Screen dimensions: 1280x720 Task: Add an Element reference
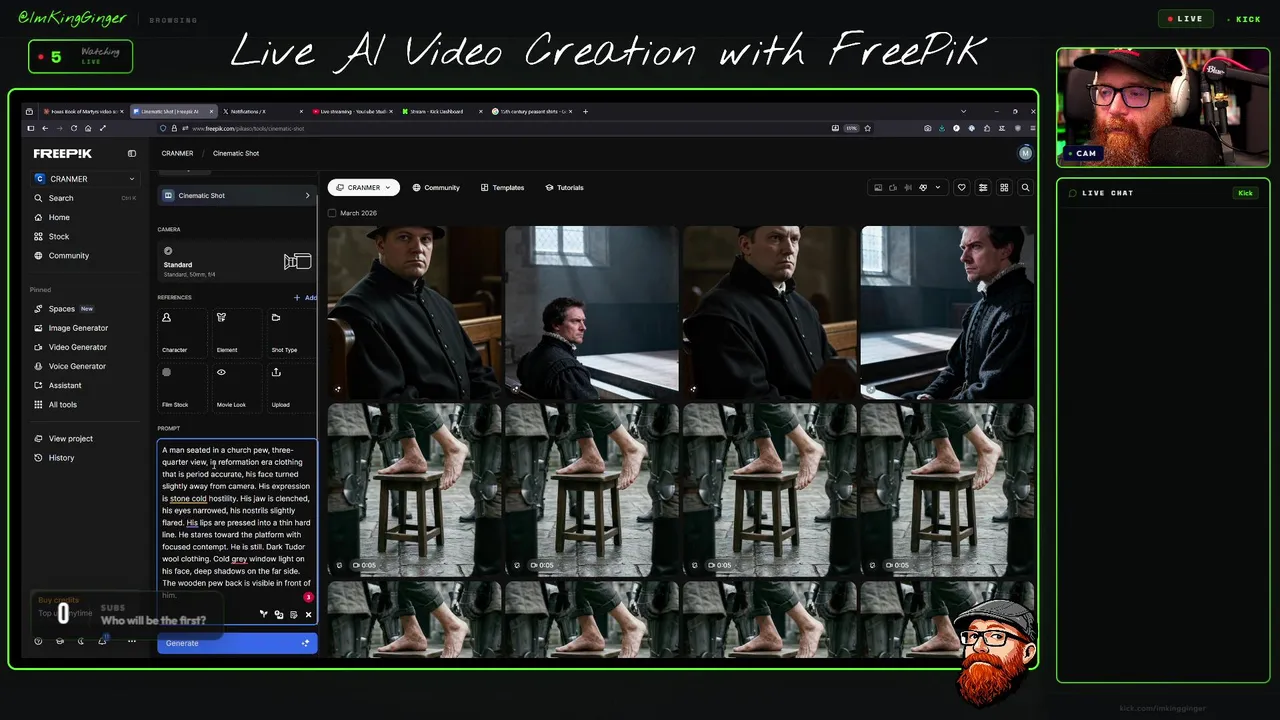pos(237,332)
